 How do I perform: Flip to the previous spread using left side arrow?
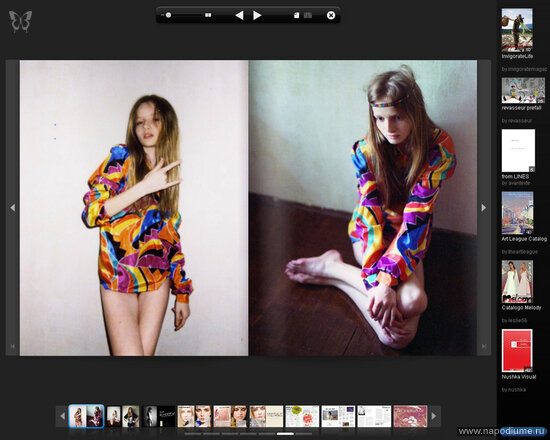click(13, 208)
